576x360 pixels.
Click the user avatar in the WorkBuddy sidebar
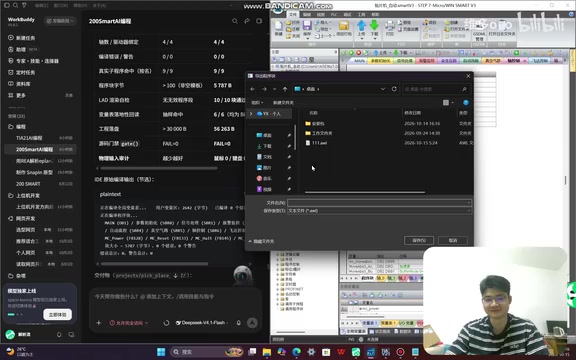coord(10,334)
